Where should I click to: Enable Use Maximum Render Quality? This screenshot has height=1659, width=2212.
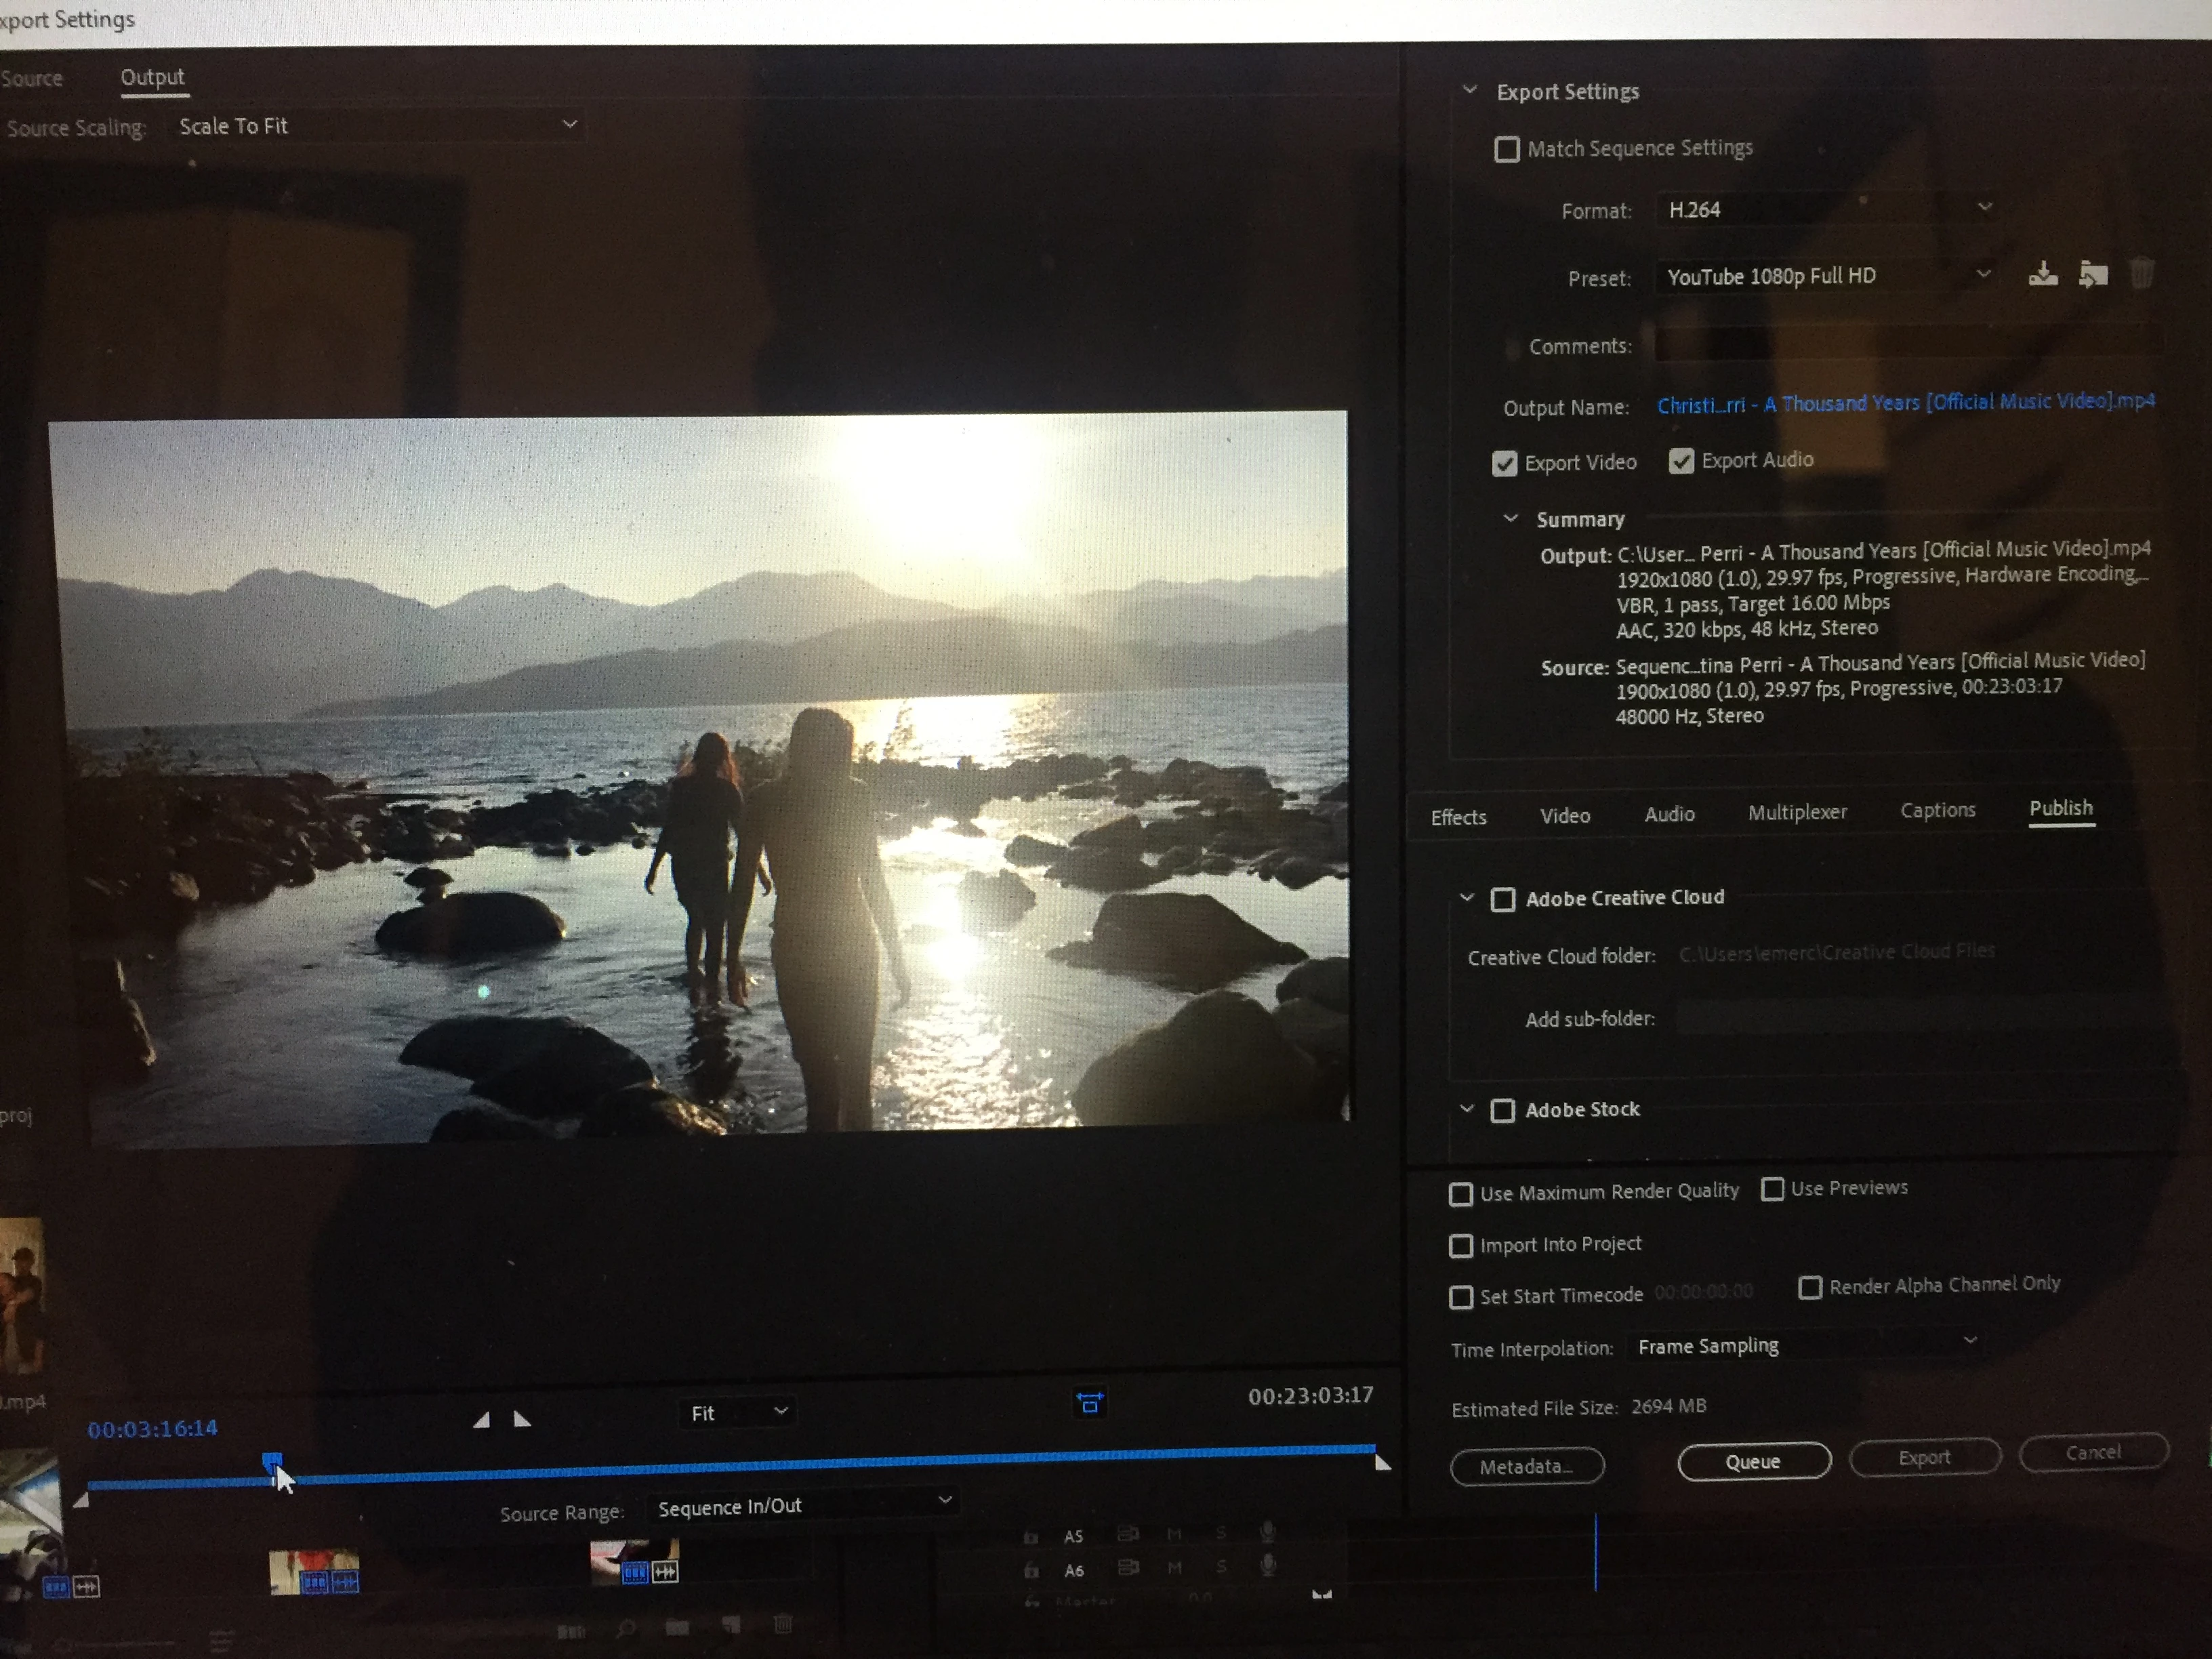click(x=1461, y=1194)
